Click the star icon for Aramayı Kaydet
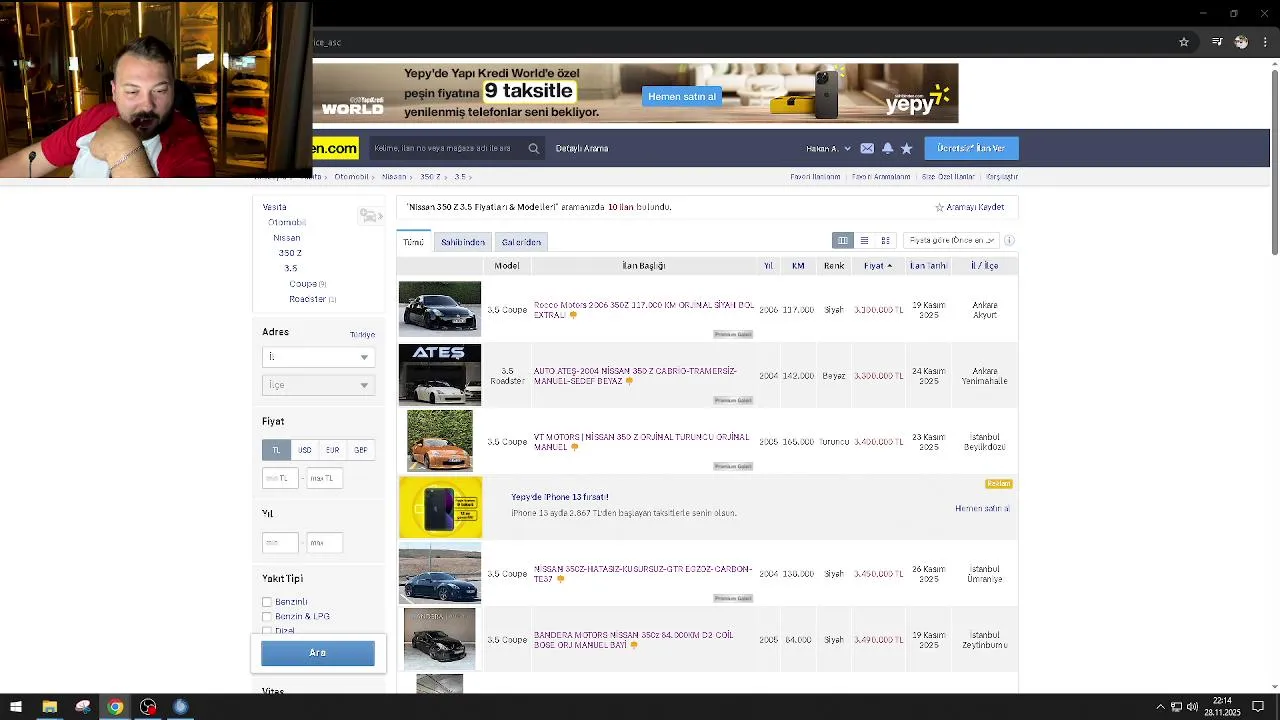 [939, 207]
